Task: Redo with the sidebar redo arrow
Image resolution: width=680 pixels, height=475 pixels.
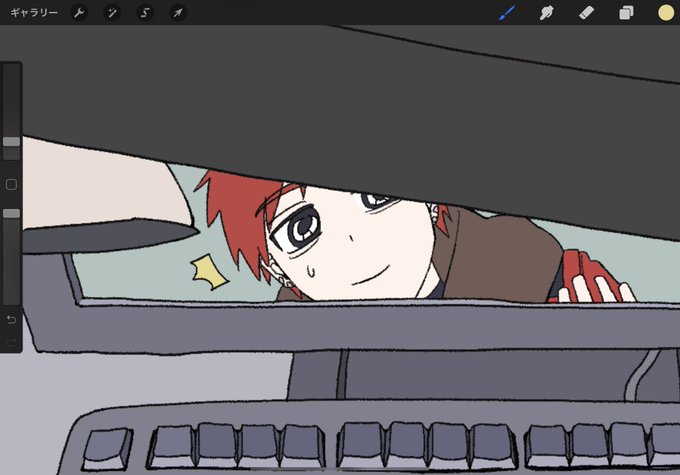Action: coord(11,343)
